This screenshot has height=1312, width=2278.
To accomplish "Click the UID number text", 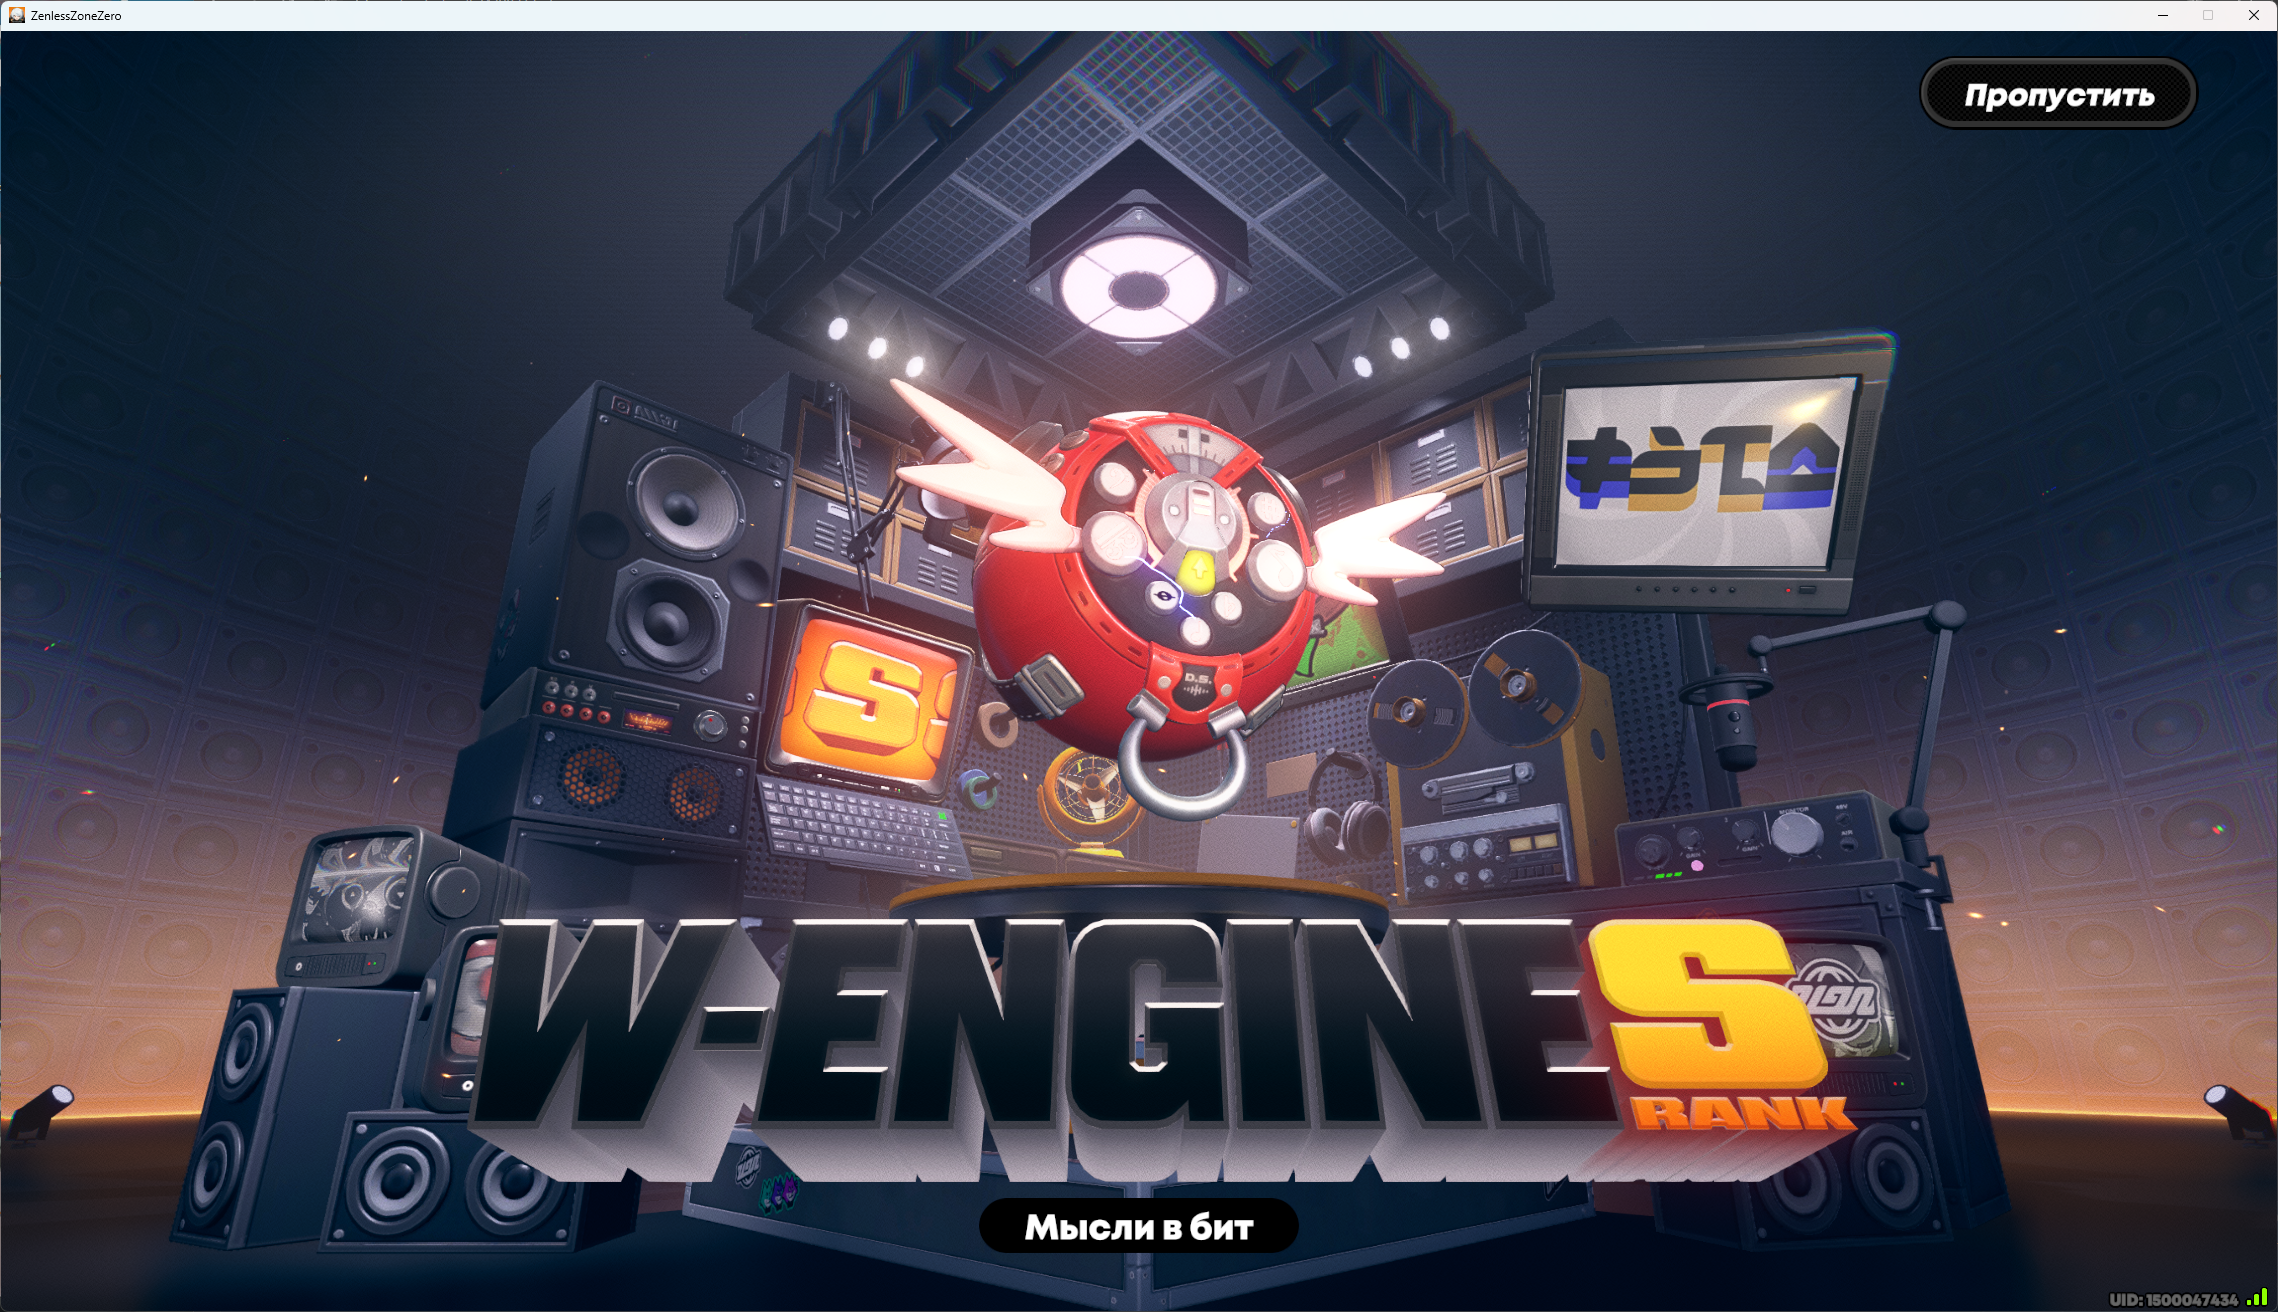I will point(2173,1299).
